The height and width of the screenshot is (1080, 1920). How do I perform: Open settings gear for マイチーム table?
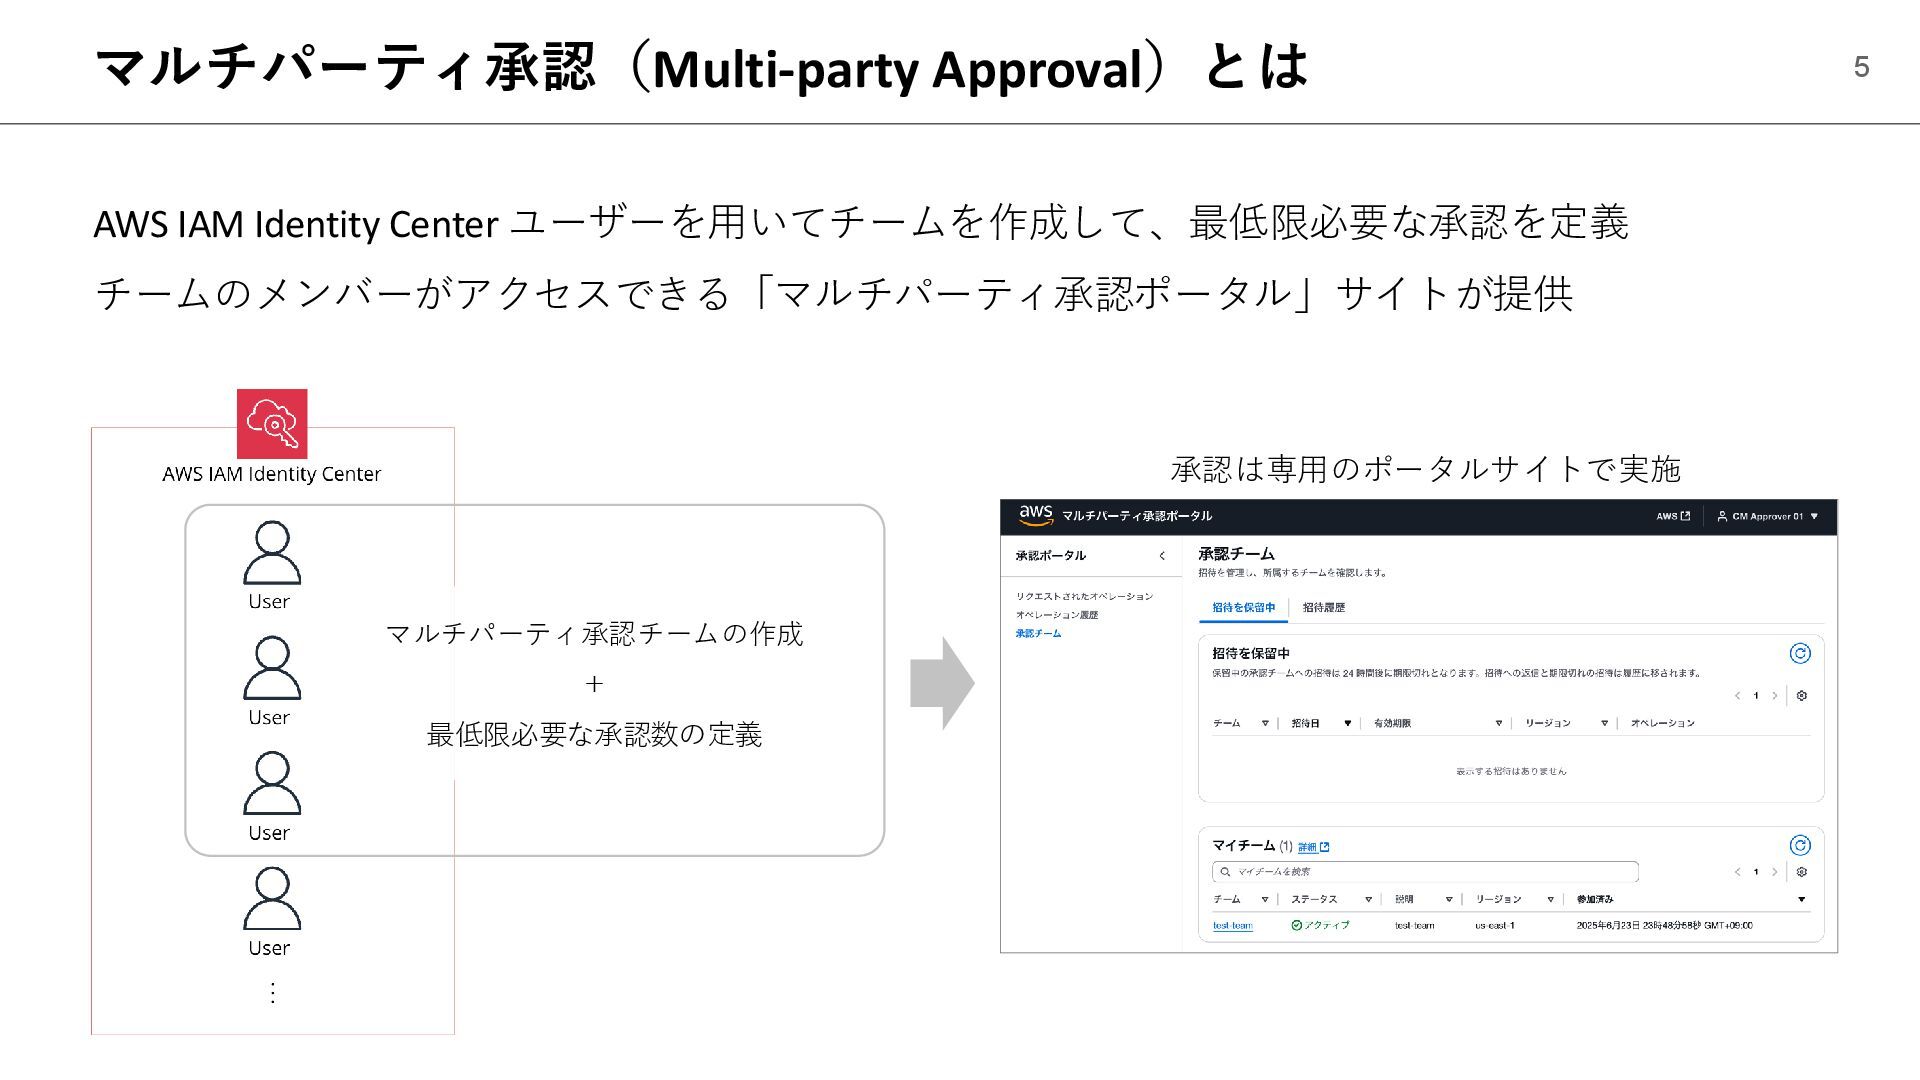pyautogui.click(x=1802, y=872)
